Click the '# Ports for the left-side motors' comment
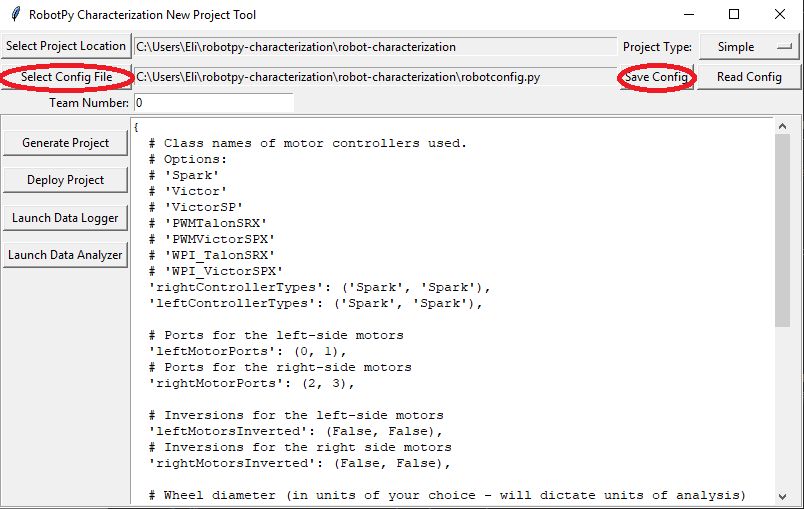The image size is (804, 509). click(276, 335)
